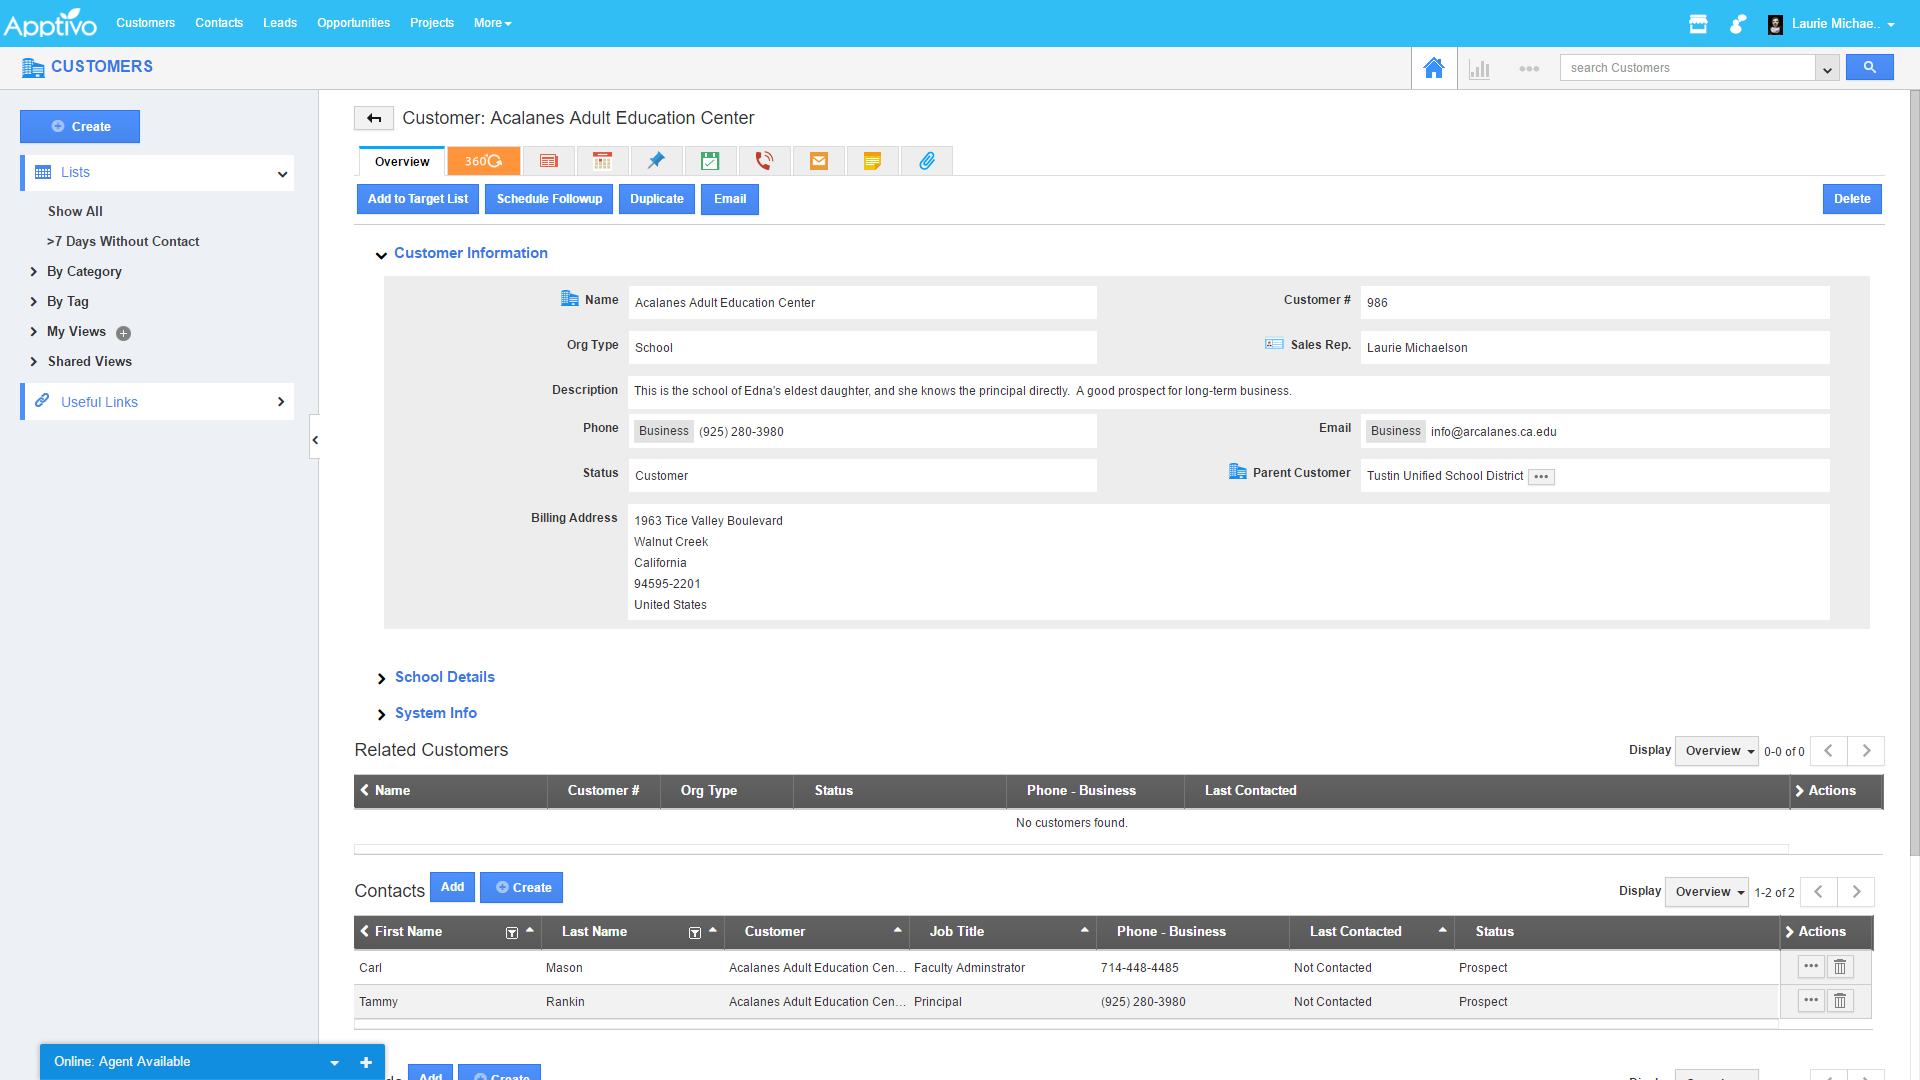Screen dimensions: 1920x1080
Task: Filter Contacts by Last Name
Action: point(695,933)
